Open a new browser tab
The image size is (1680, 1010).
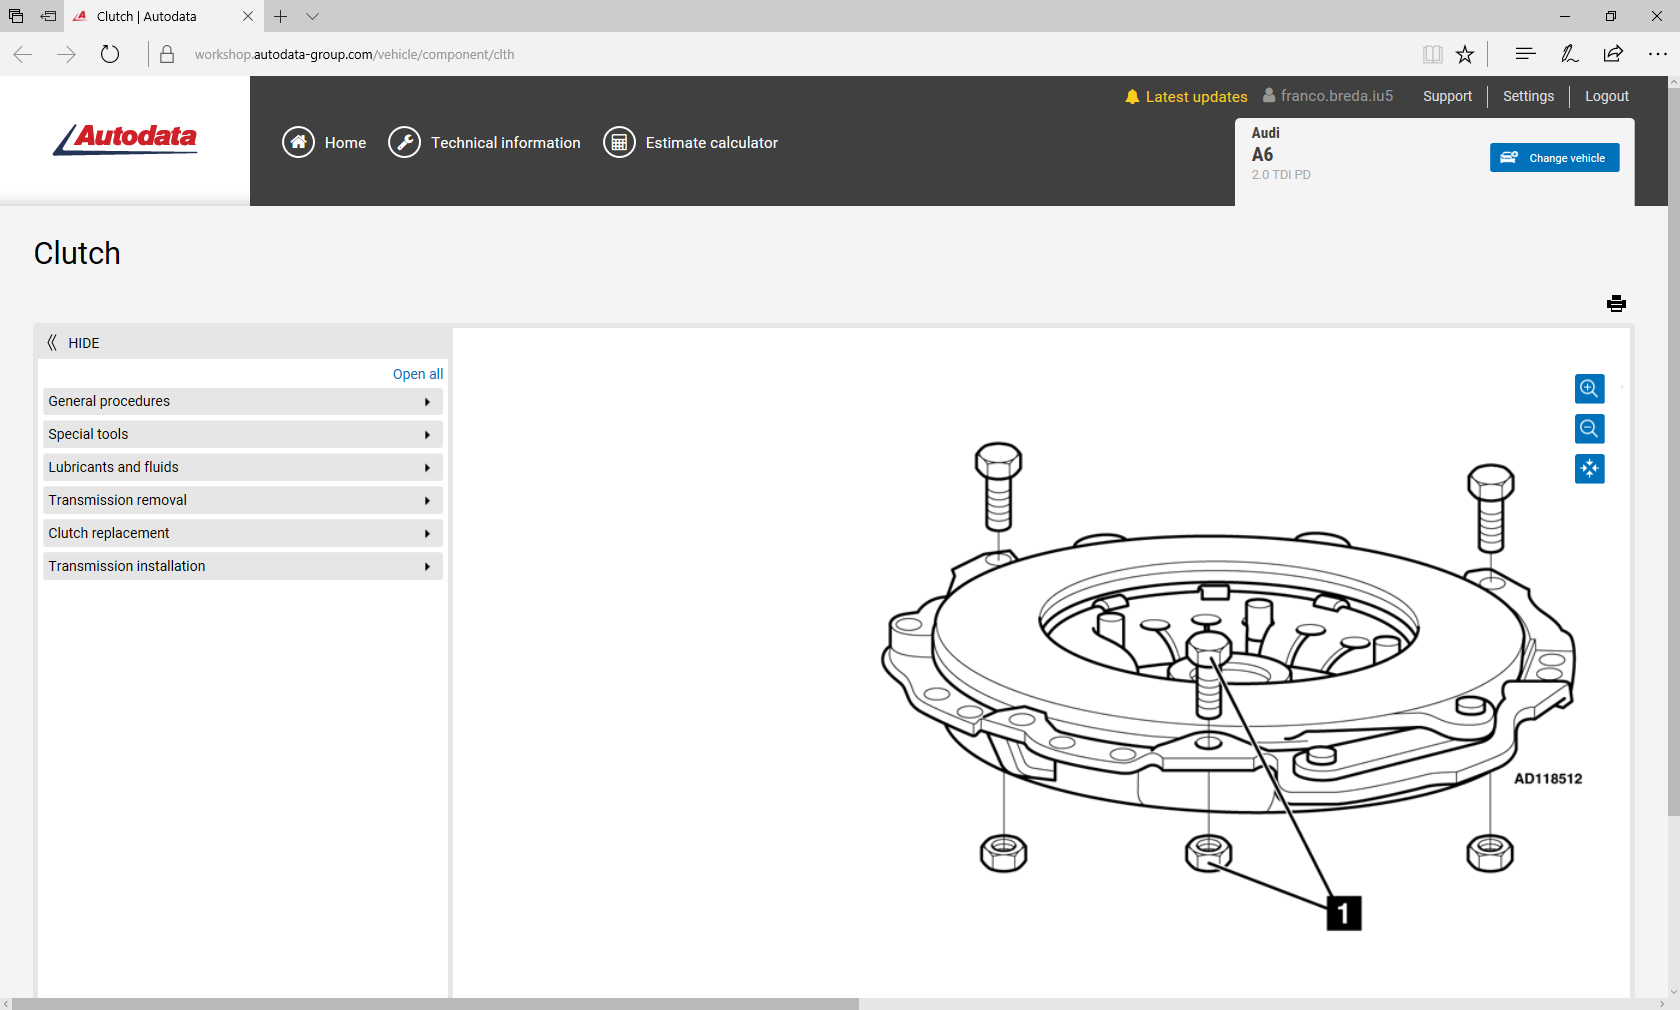coord(281,16)
